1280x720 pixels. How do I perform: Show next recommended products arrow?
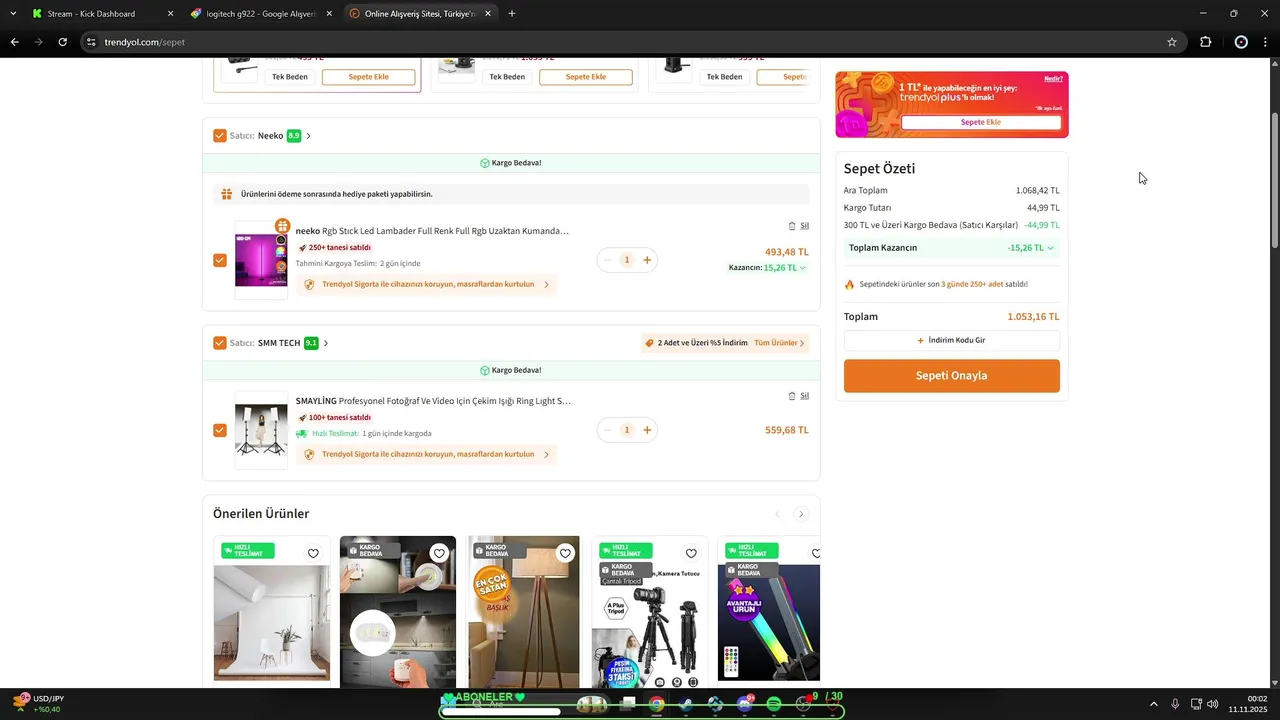click(x=801, y=514)
